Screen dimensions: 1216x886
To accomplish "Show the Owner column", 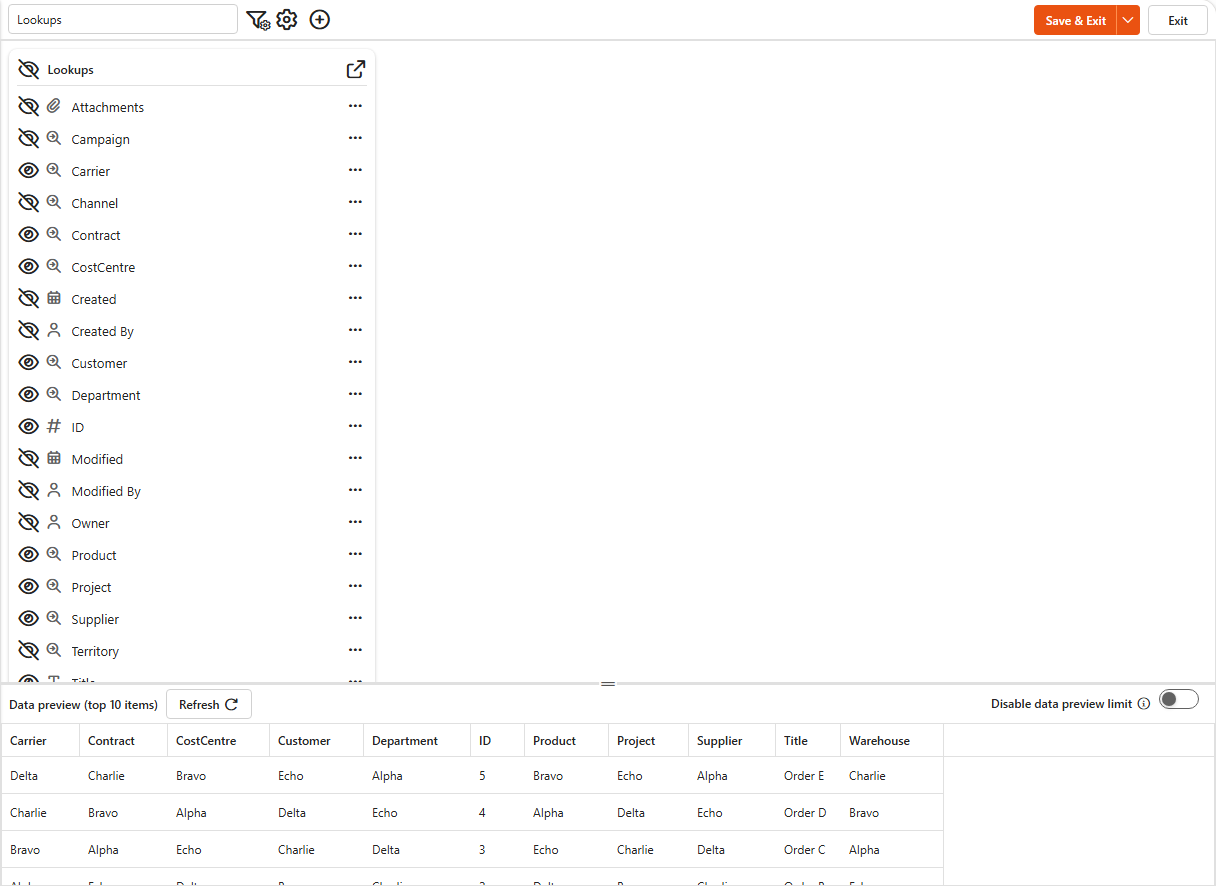I will point(29,523).
